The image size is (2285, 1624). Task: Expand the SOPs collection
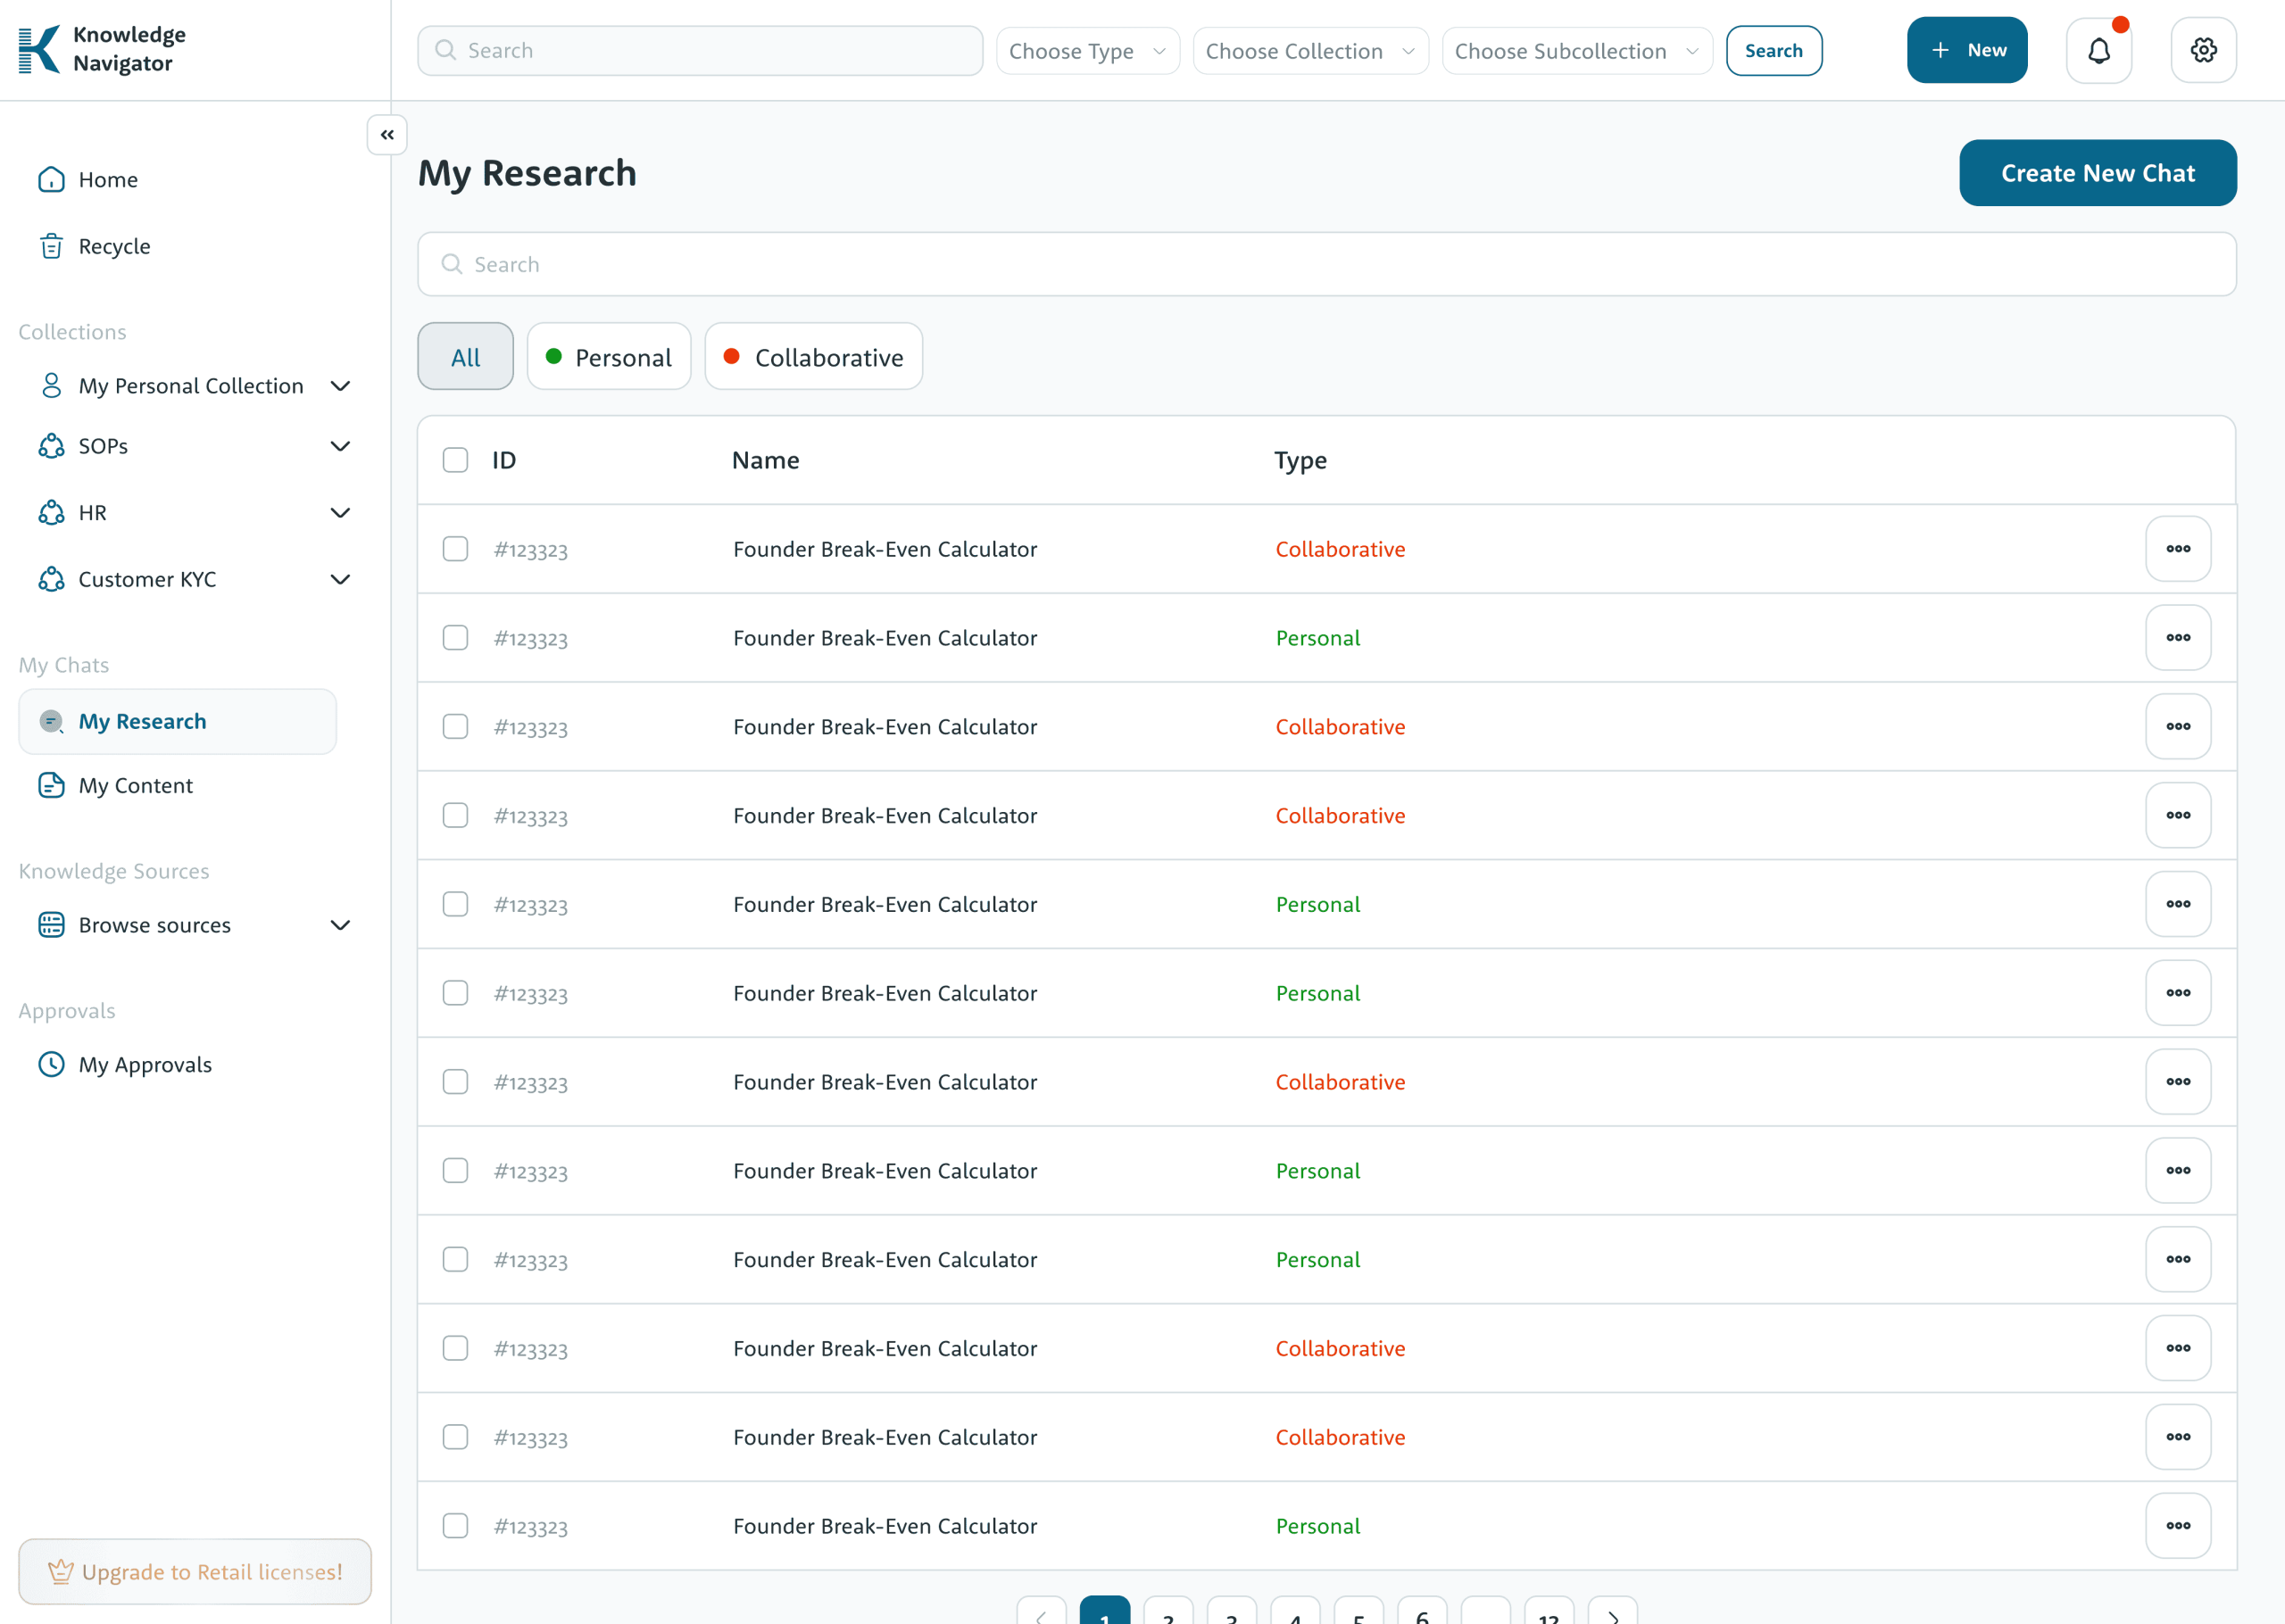pyautogui.click(x=340, y=446)
